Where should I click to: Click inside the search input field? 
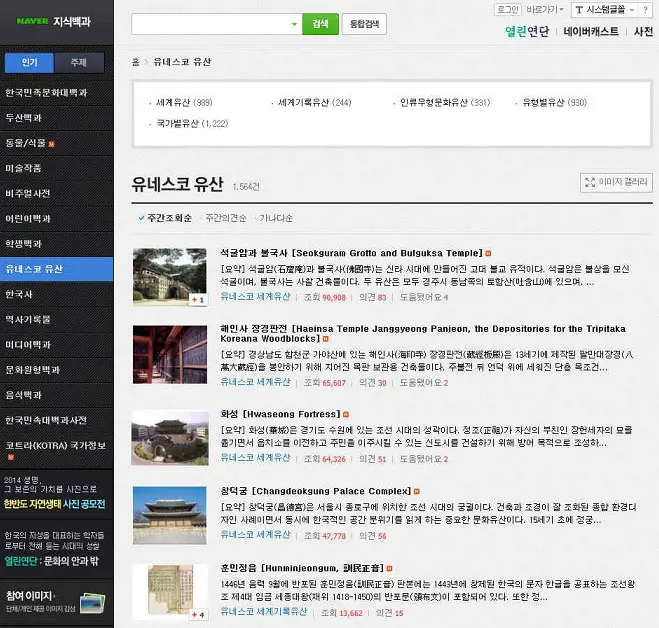pyautogui.click(x=210, y=24)
